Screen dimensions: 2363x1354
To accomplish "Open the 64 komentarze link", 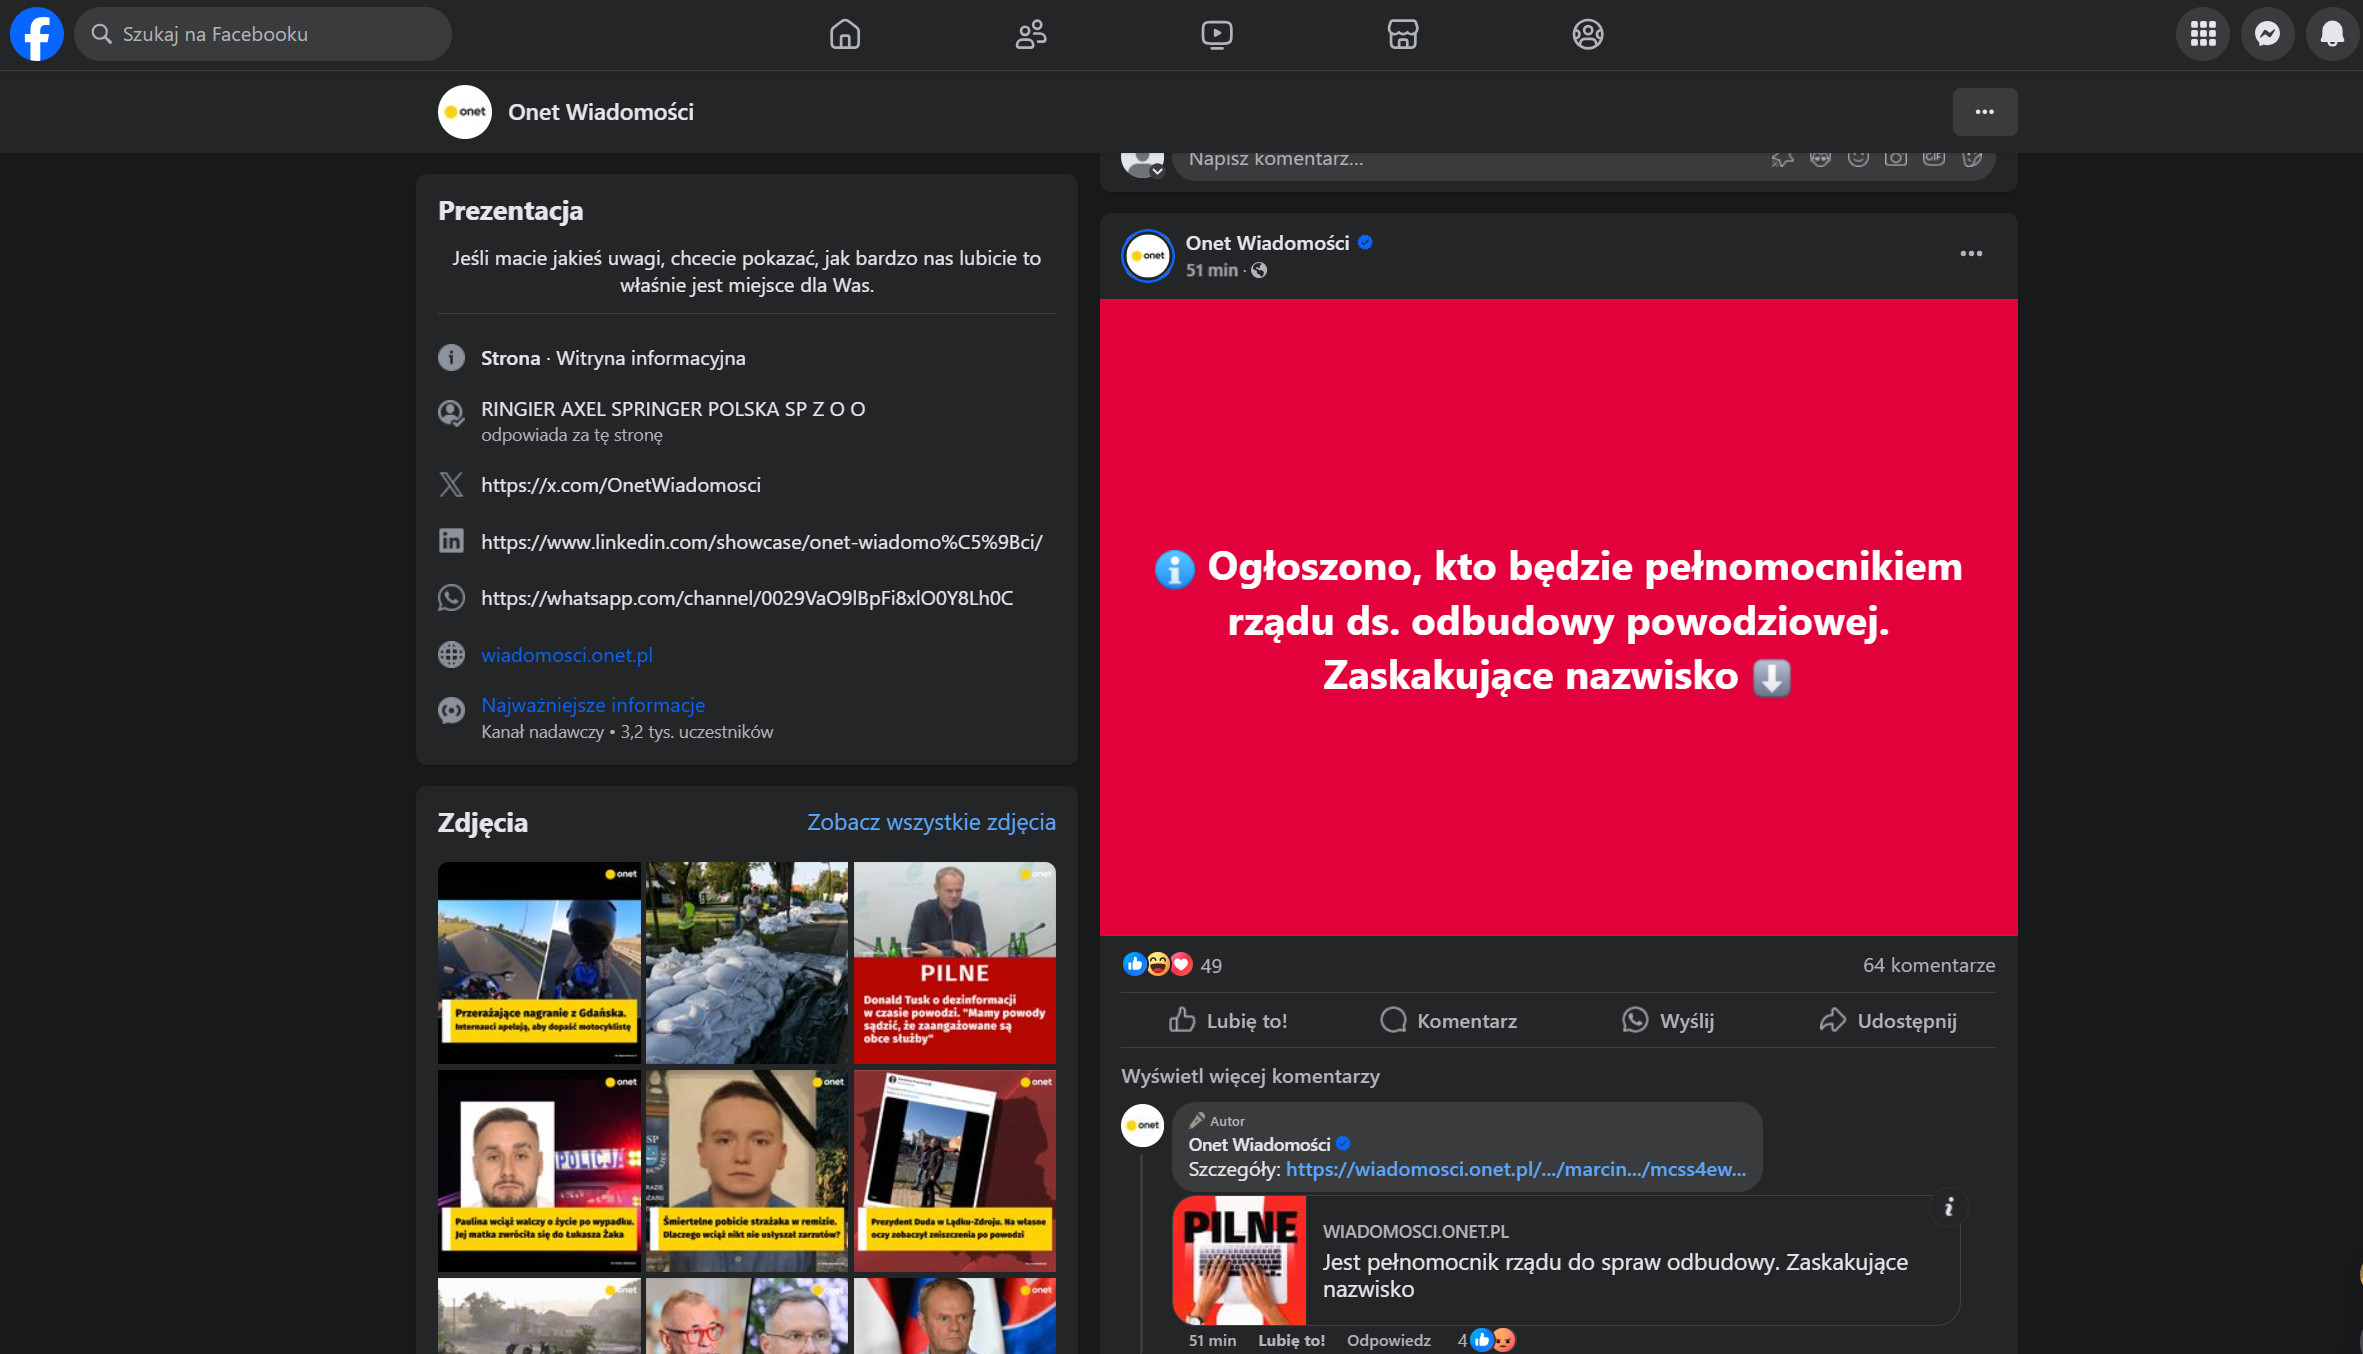I will tap(1929, 965).
